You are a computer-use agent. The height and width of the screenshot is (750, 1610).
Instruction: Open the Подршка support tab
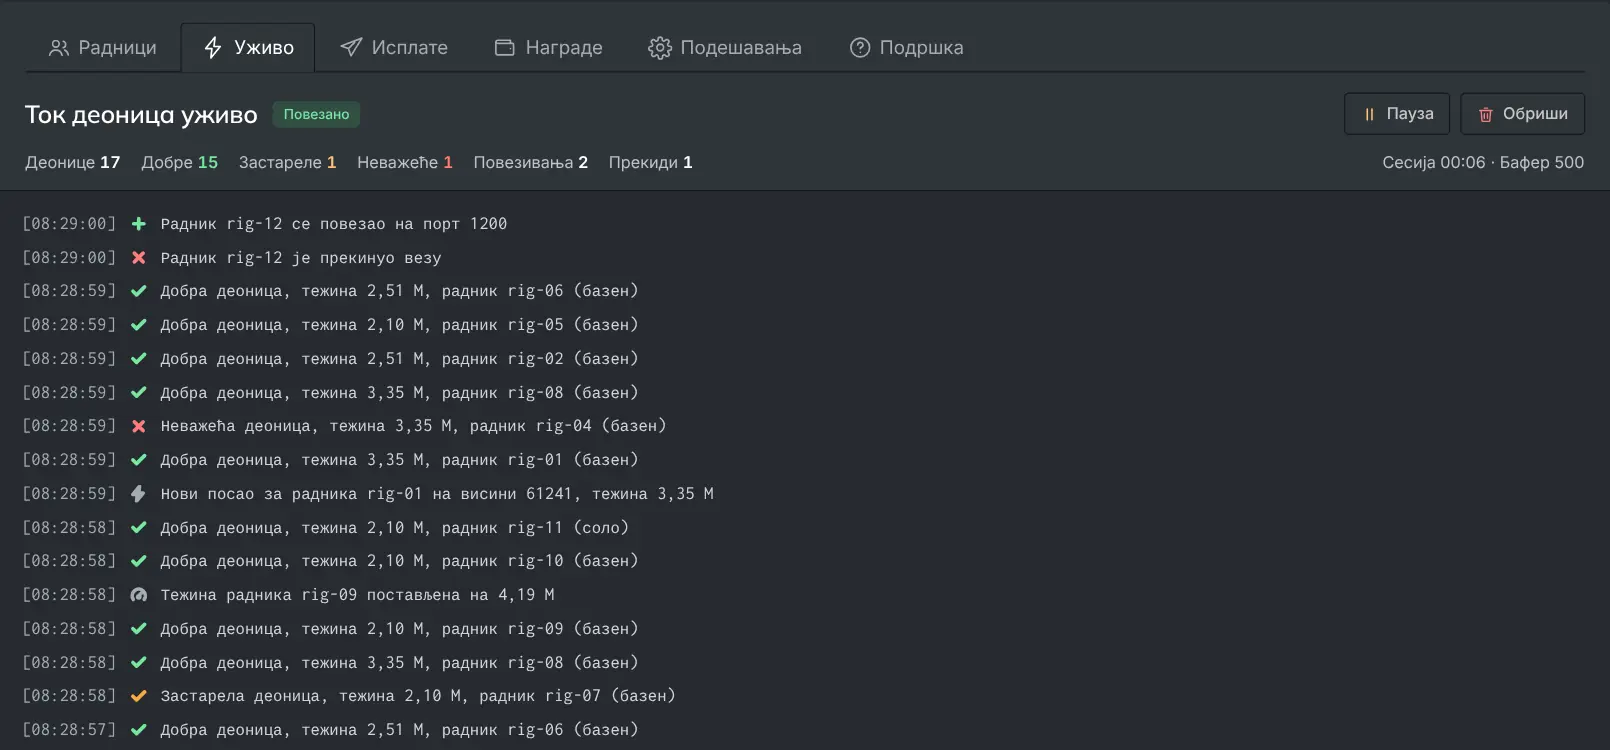(907, 48)
